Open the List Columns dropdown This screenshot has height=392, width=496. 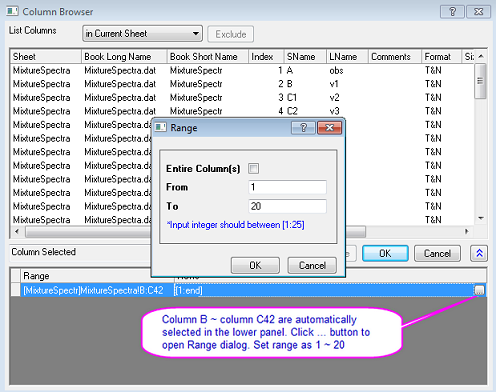(x=142, y=34)
